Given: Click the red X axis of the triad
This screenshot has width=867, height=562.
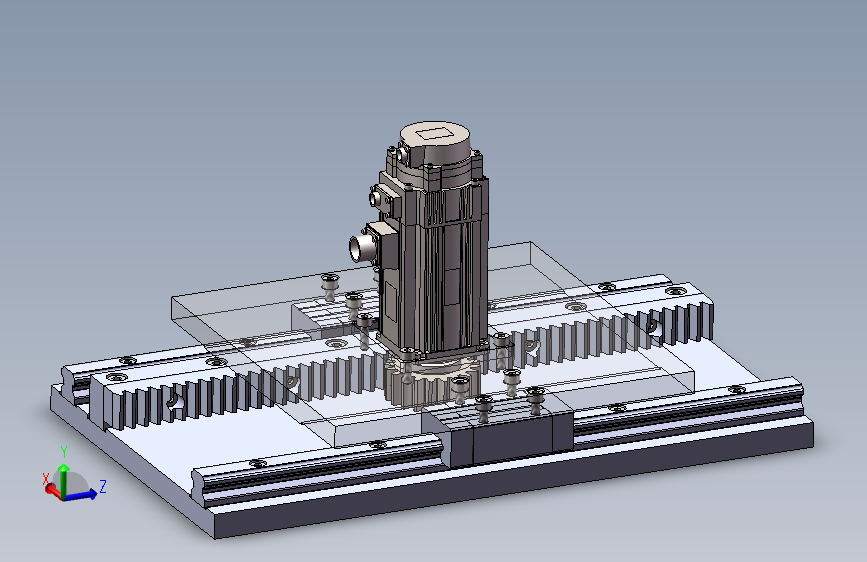Looking at the screenshot, I should (x=53, y=490).
